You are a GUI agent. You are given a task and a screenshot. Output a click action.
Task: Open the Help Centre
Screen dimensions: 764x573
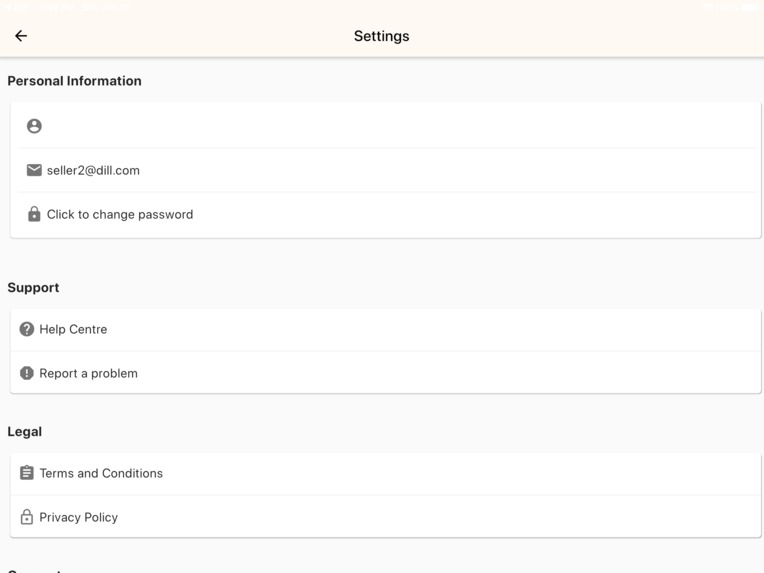(x=385, y=329)
